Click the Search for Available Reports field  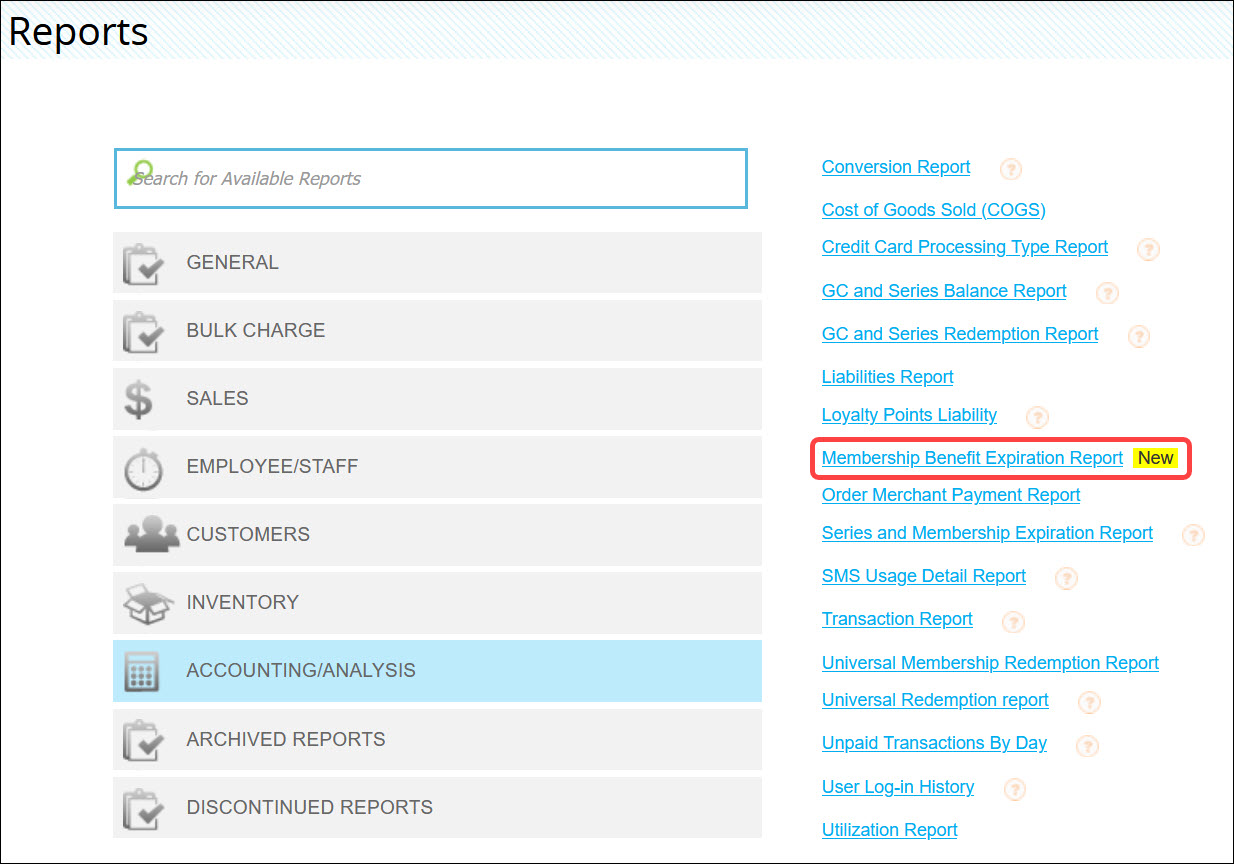point(430,178)
